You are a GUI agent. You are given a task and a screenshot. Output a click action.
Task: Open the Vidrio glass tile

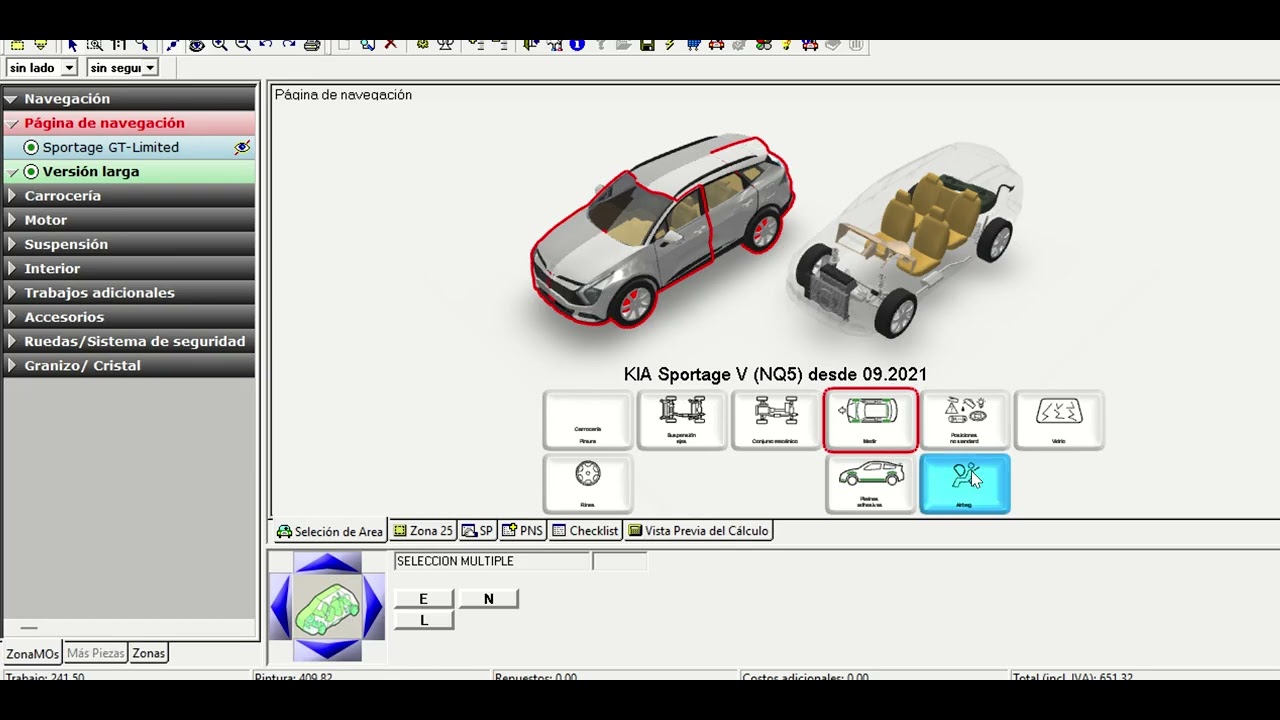pyautogui.click(x=1059, y=420)
